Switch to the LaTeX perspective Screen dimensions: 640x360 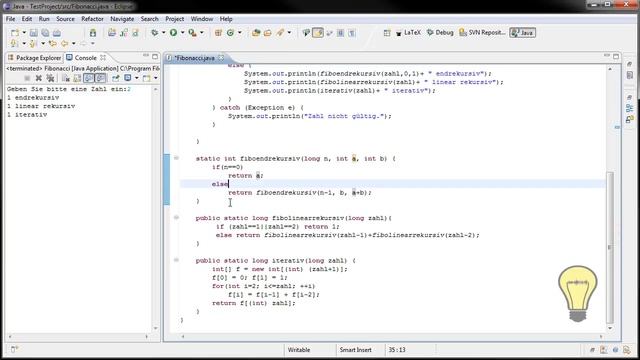click(408, 33)
